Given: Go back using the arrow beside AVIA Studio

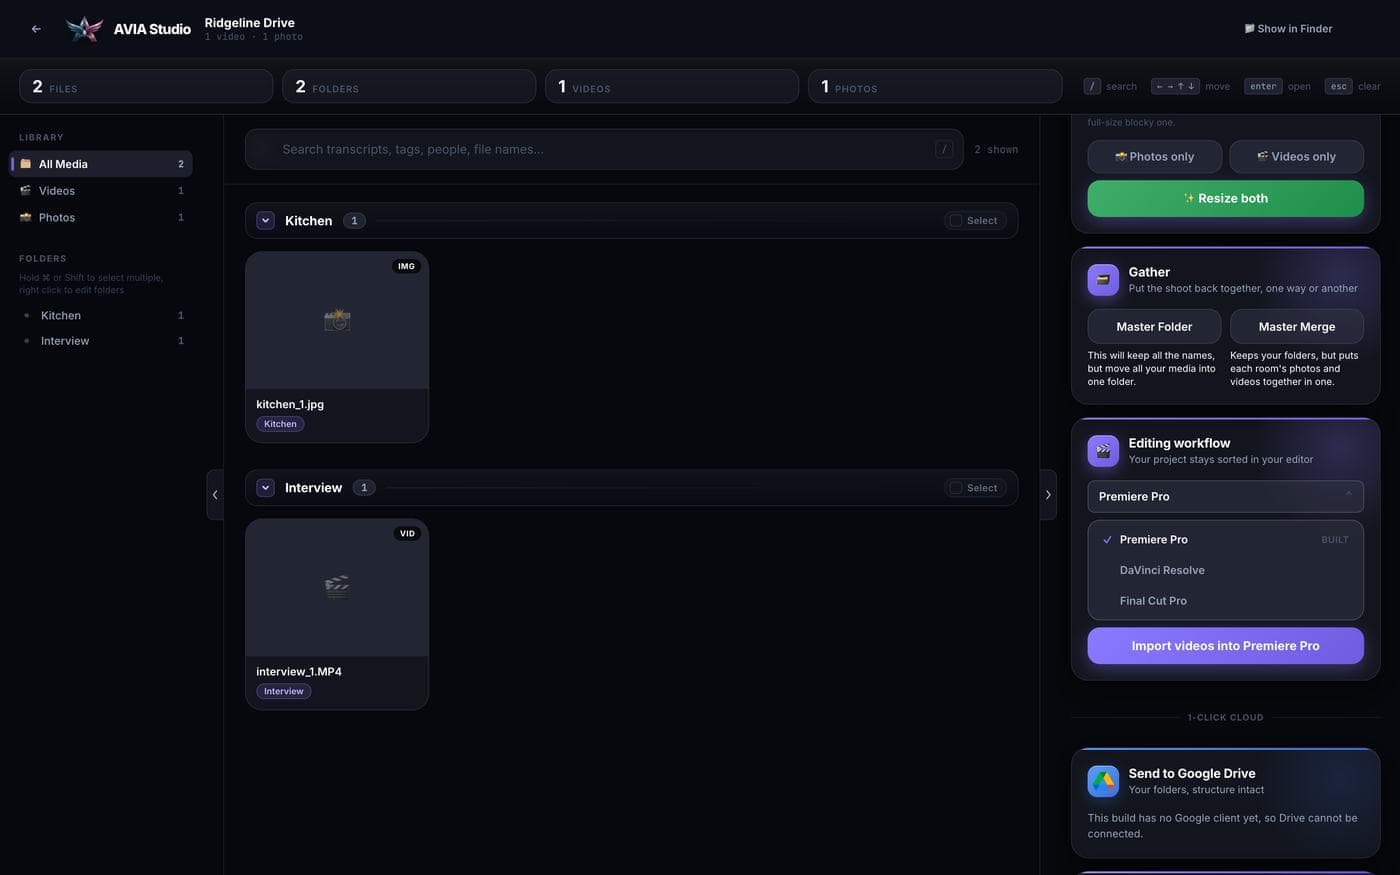Looking at the screenshot, I should point(36,29).
